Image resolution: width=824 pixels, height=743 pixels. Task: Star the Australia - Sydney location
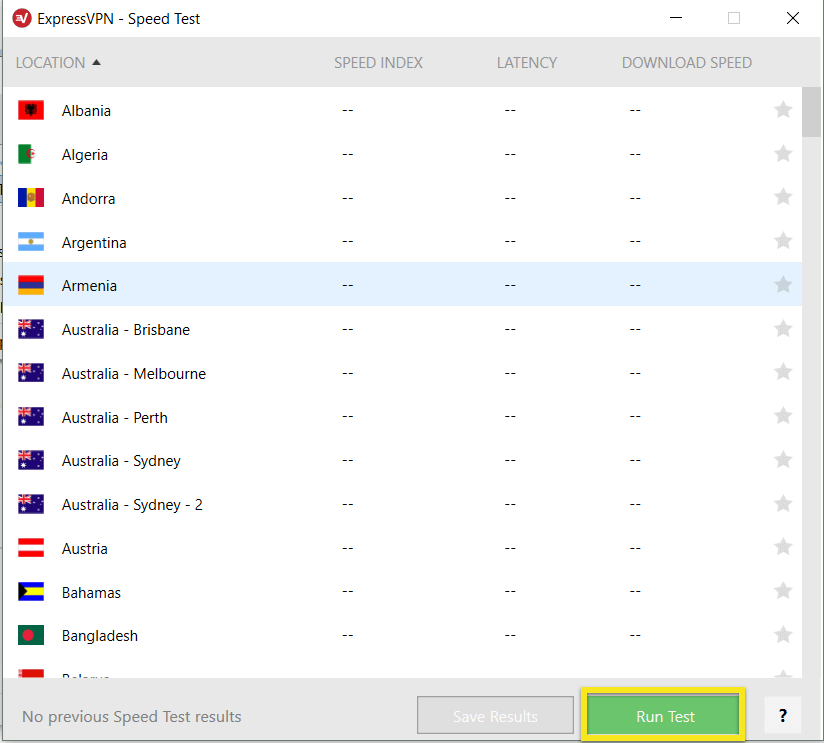pyautogui.click(x=783, y=460)
